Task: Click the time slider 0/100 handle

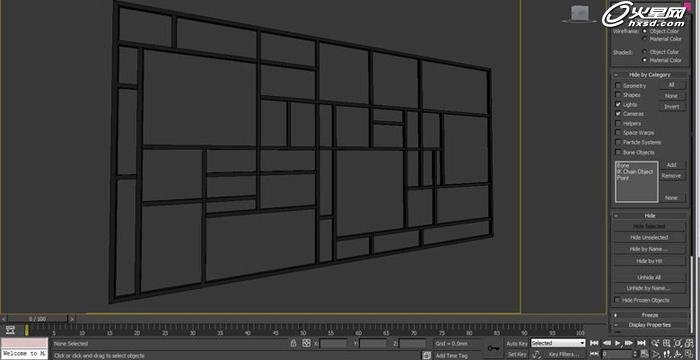Action: [38, 318]
